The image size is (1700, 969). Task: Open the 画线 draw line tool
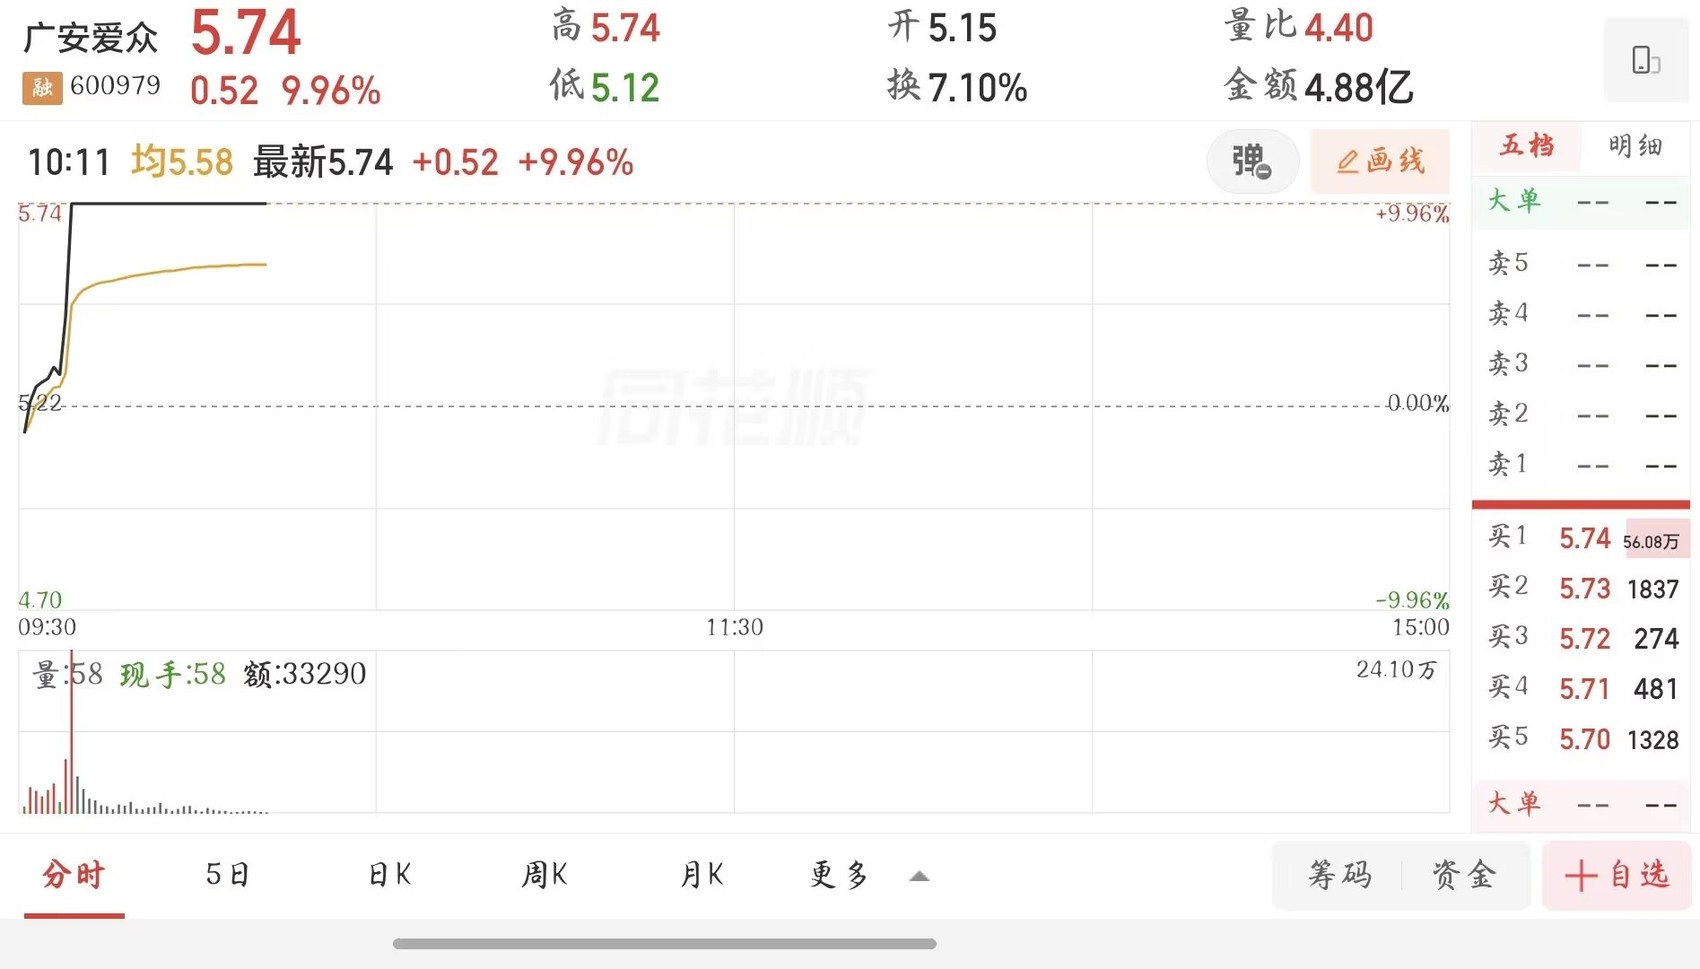1380,161
